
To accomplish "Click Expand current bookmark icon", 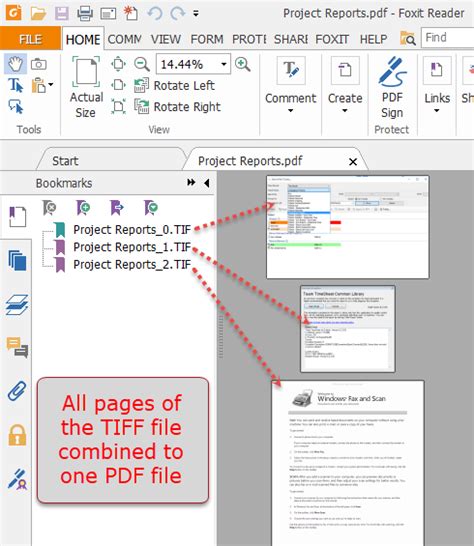I will click(x=151, y=208).
